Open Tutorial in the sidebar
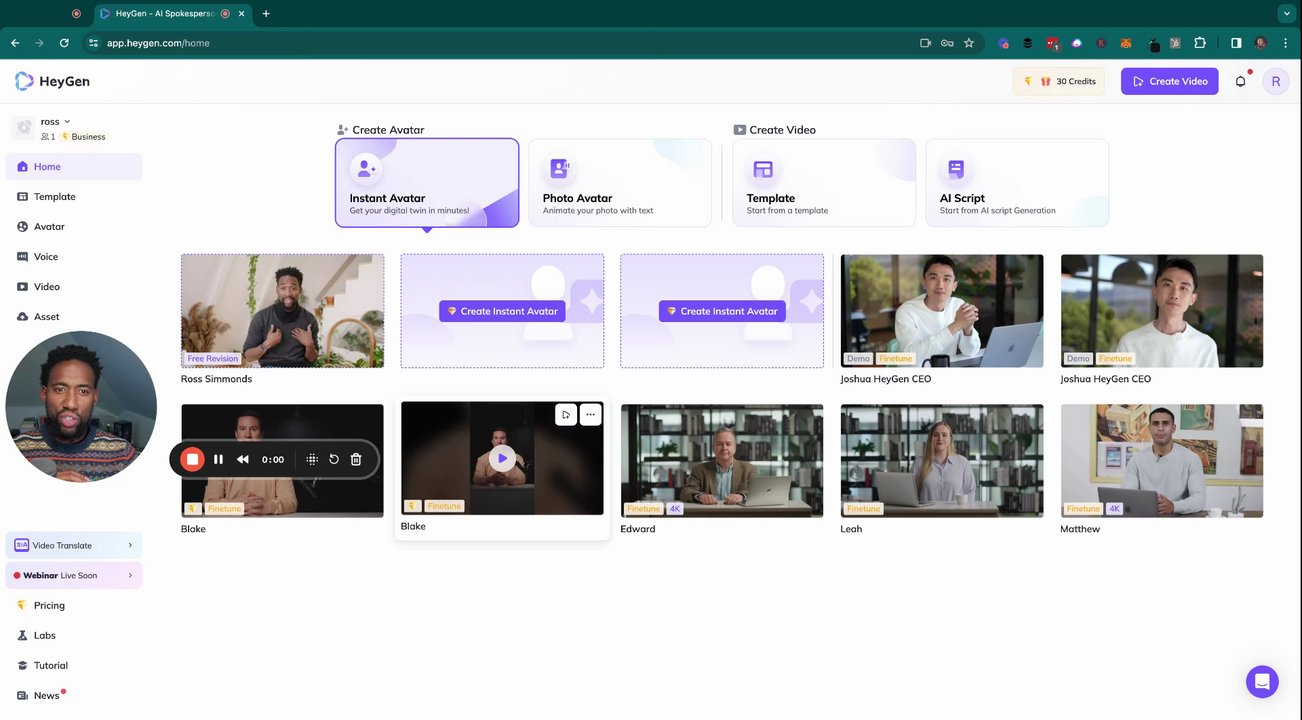1302x720 pixels. (x=74, y=665)
